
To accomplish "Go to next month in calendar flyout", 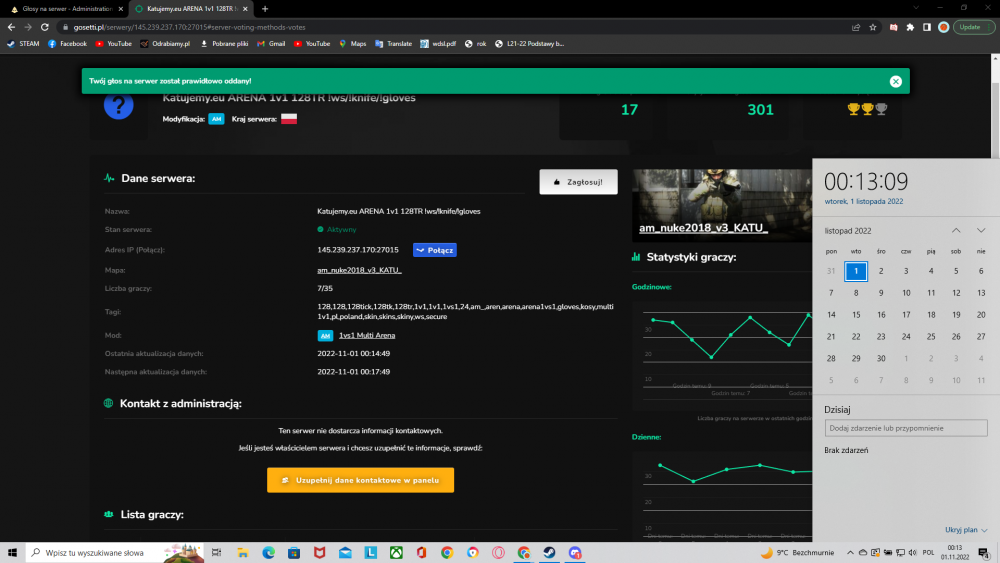I will pyautogui.click(x=981, y=231).
